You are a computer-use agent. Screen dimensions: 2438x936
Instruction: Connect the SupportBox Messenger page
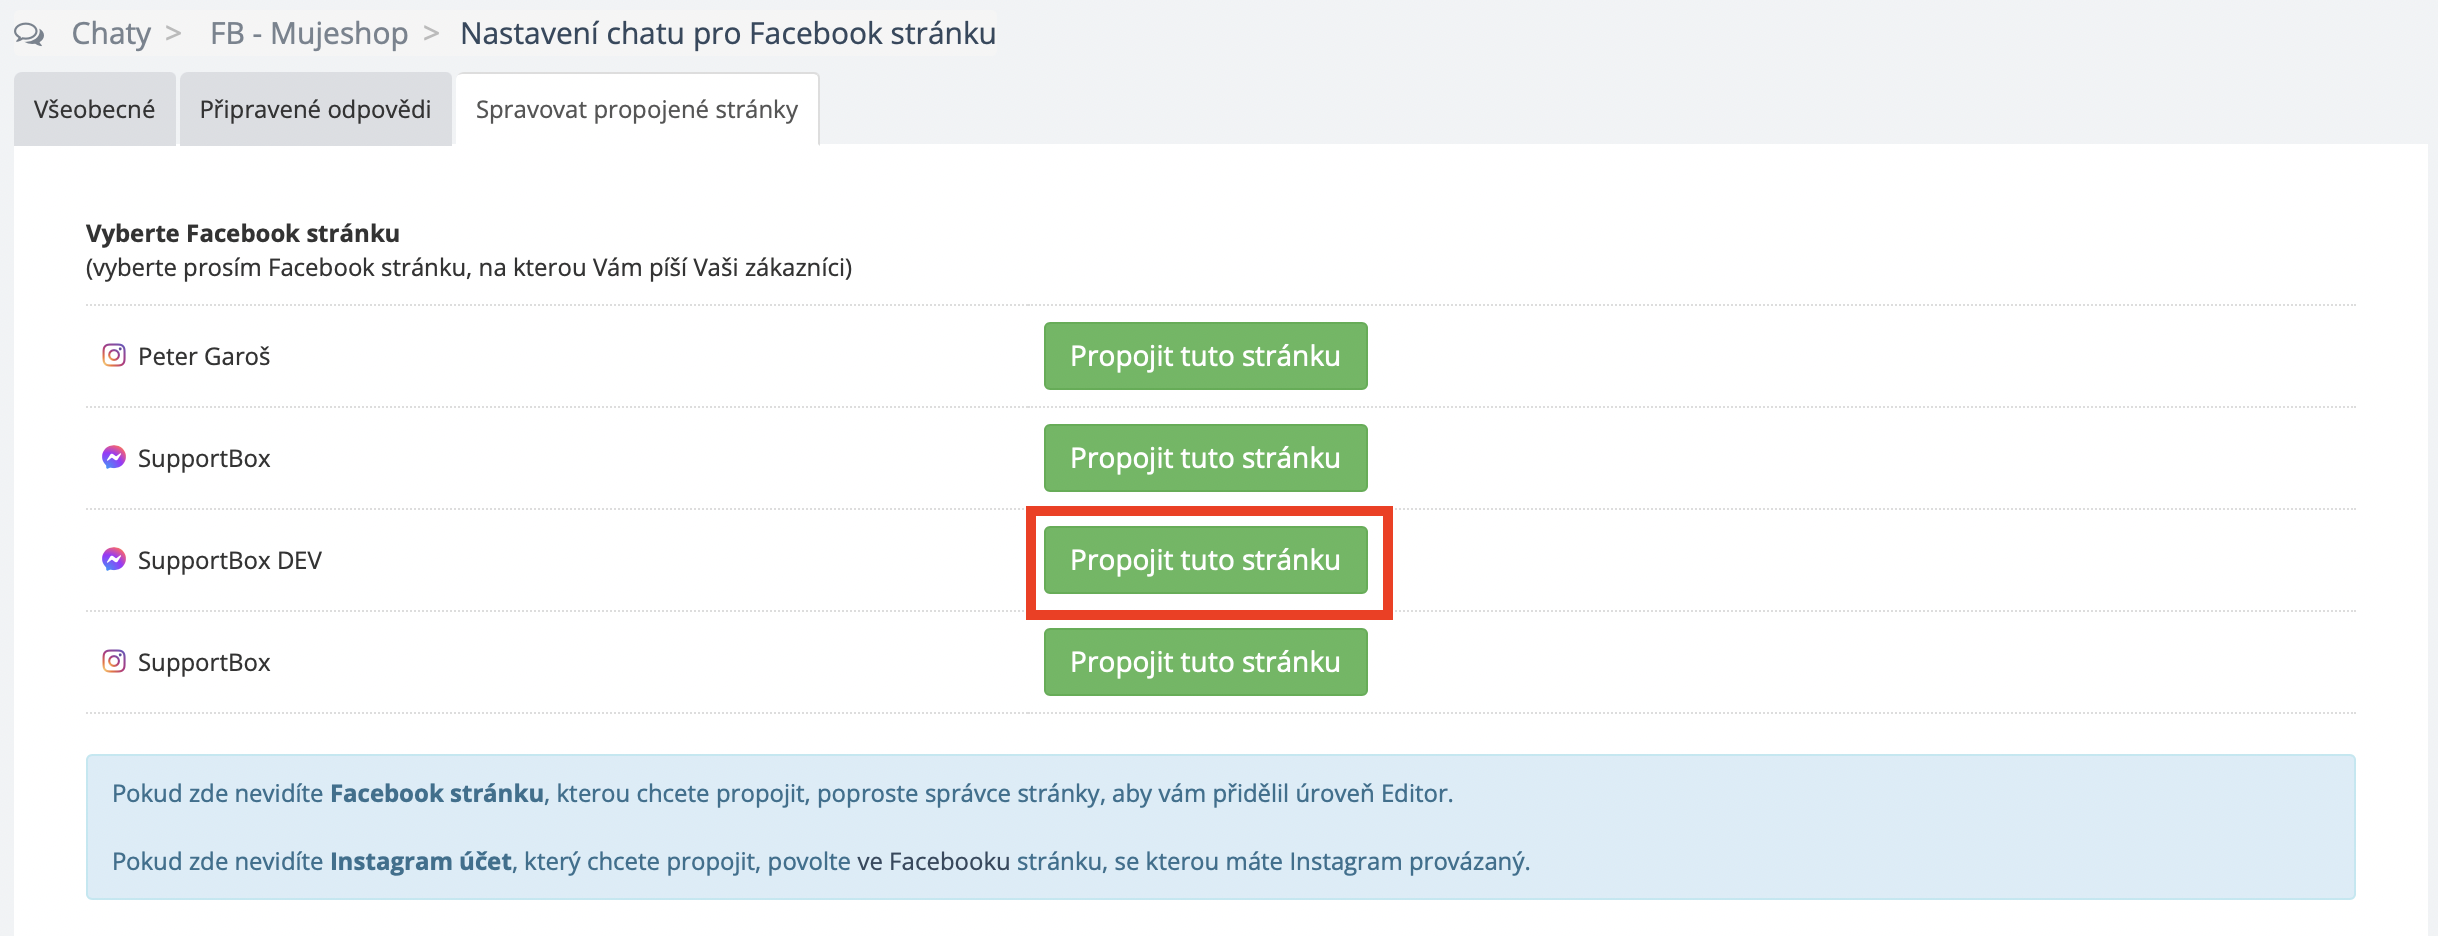[1205, 458]
